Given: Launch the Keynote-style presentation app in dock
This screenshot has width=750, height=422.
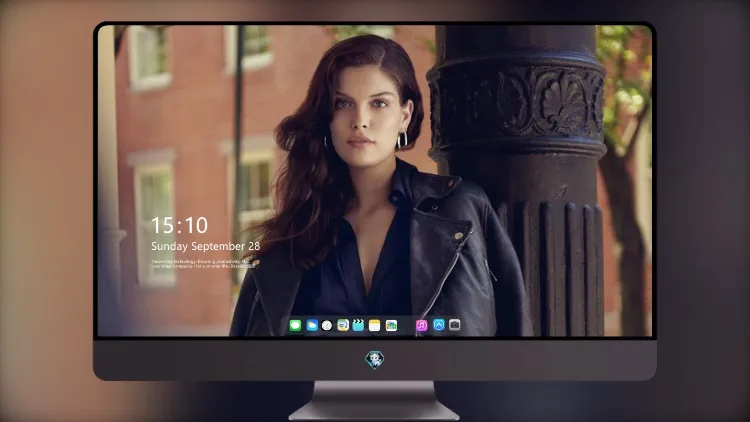Looking at the screenshot, I should tap(343, 325).
